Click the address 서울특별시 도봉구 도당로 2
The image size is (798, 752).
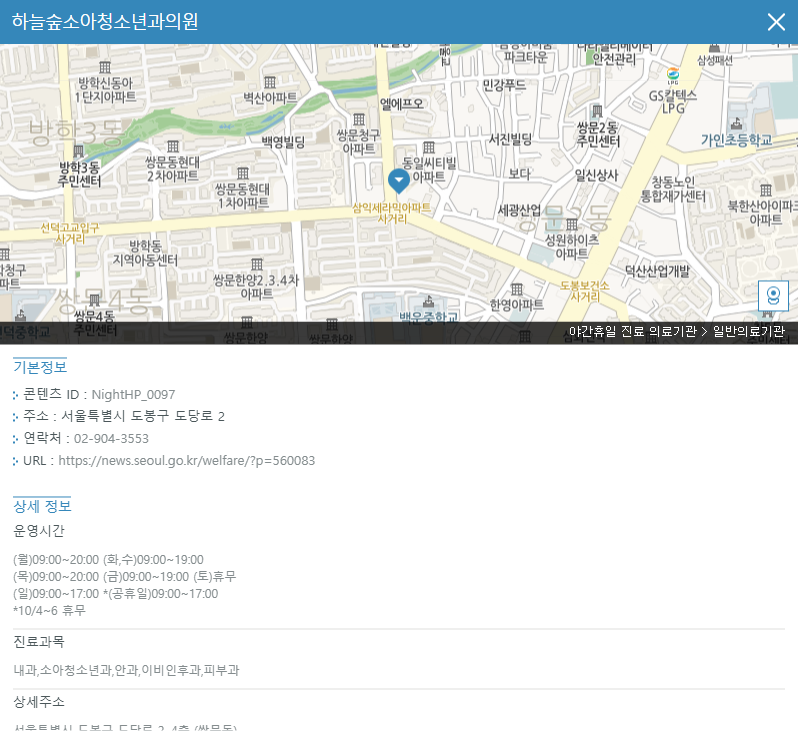(x=143, y=416)
